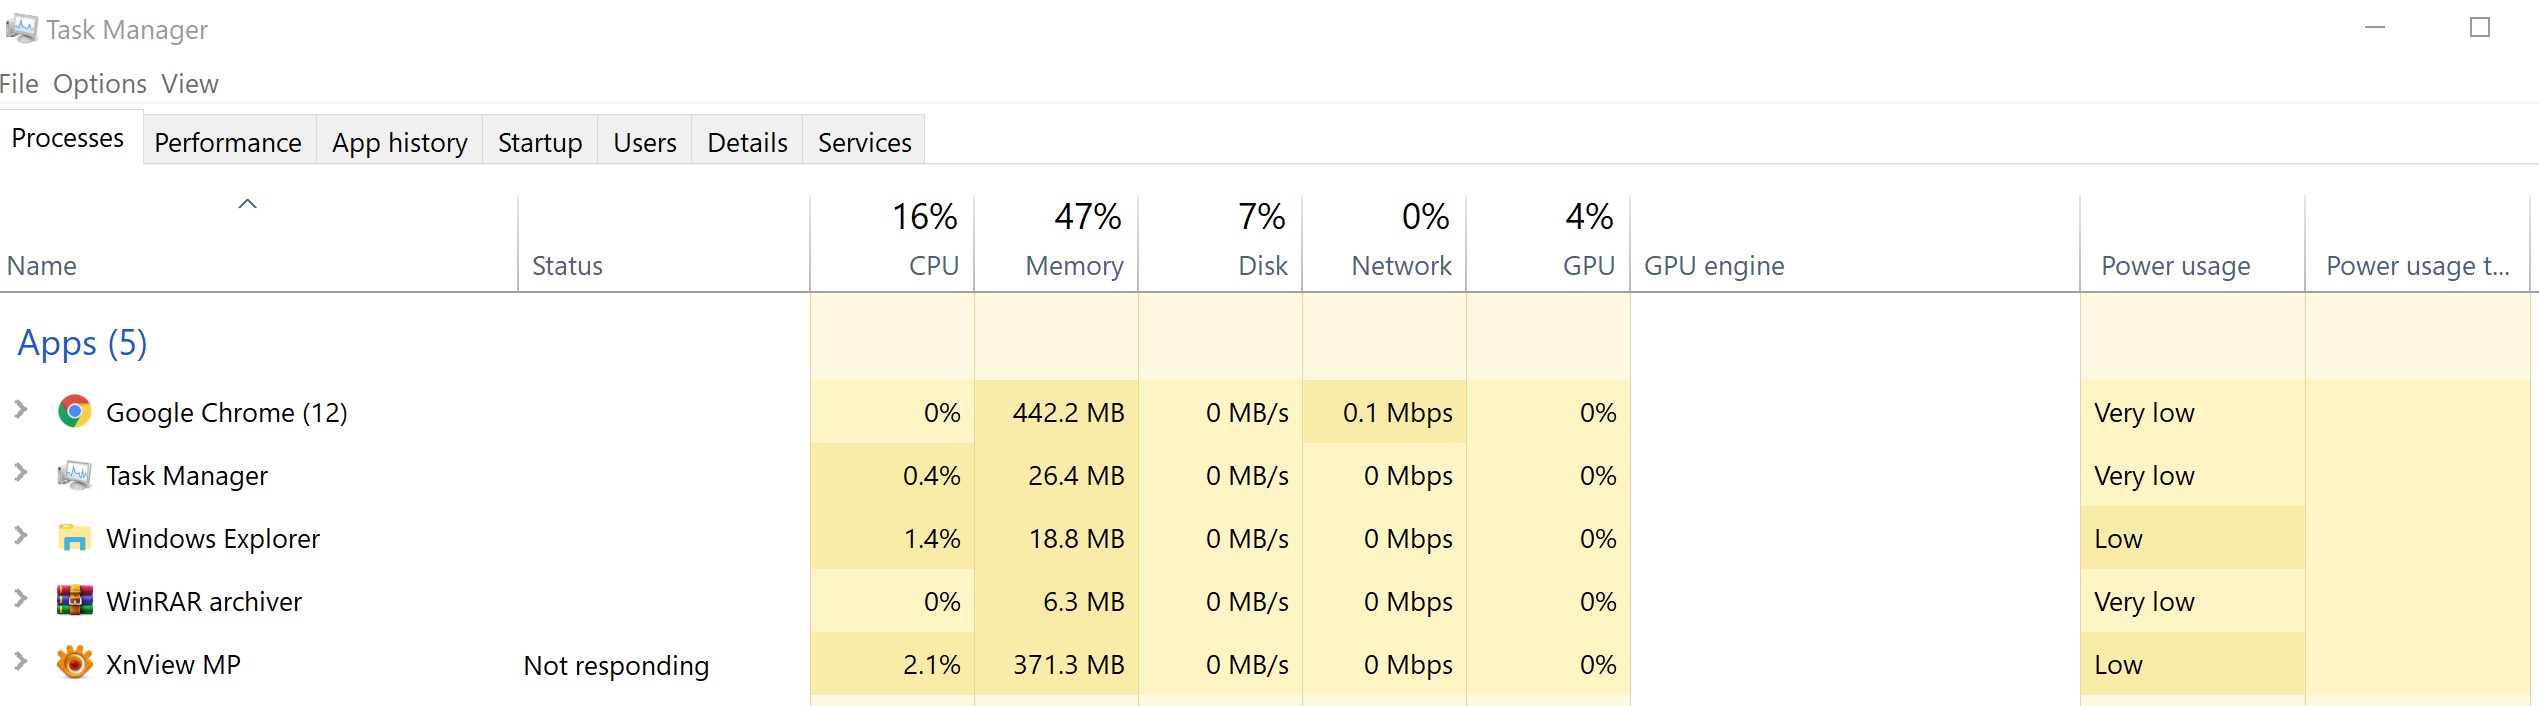
Task: Open the Services tab
Action: pos(864,143)
